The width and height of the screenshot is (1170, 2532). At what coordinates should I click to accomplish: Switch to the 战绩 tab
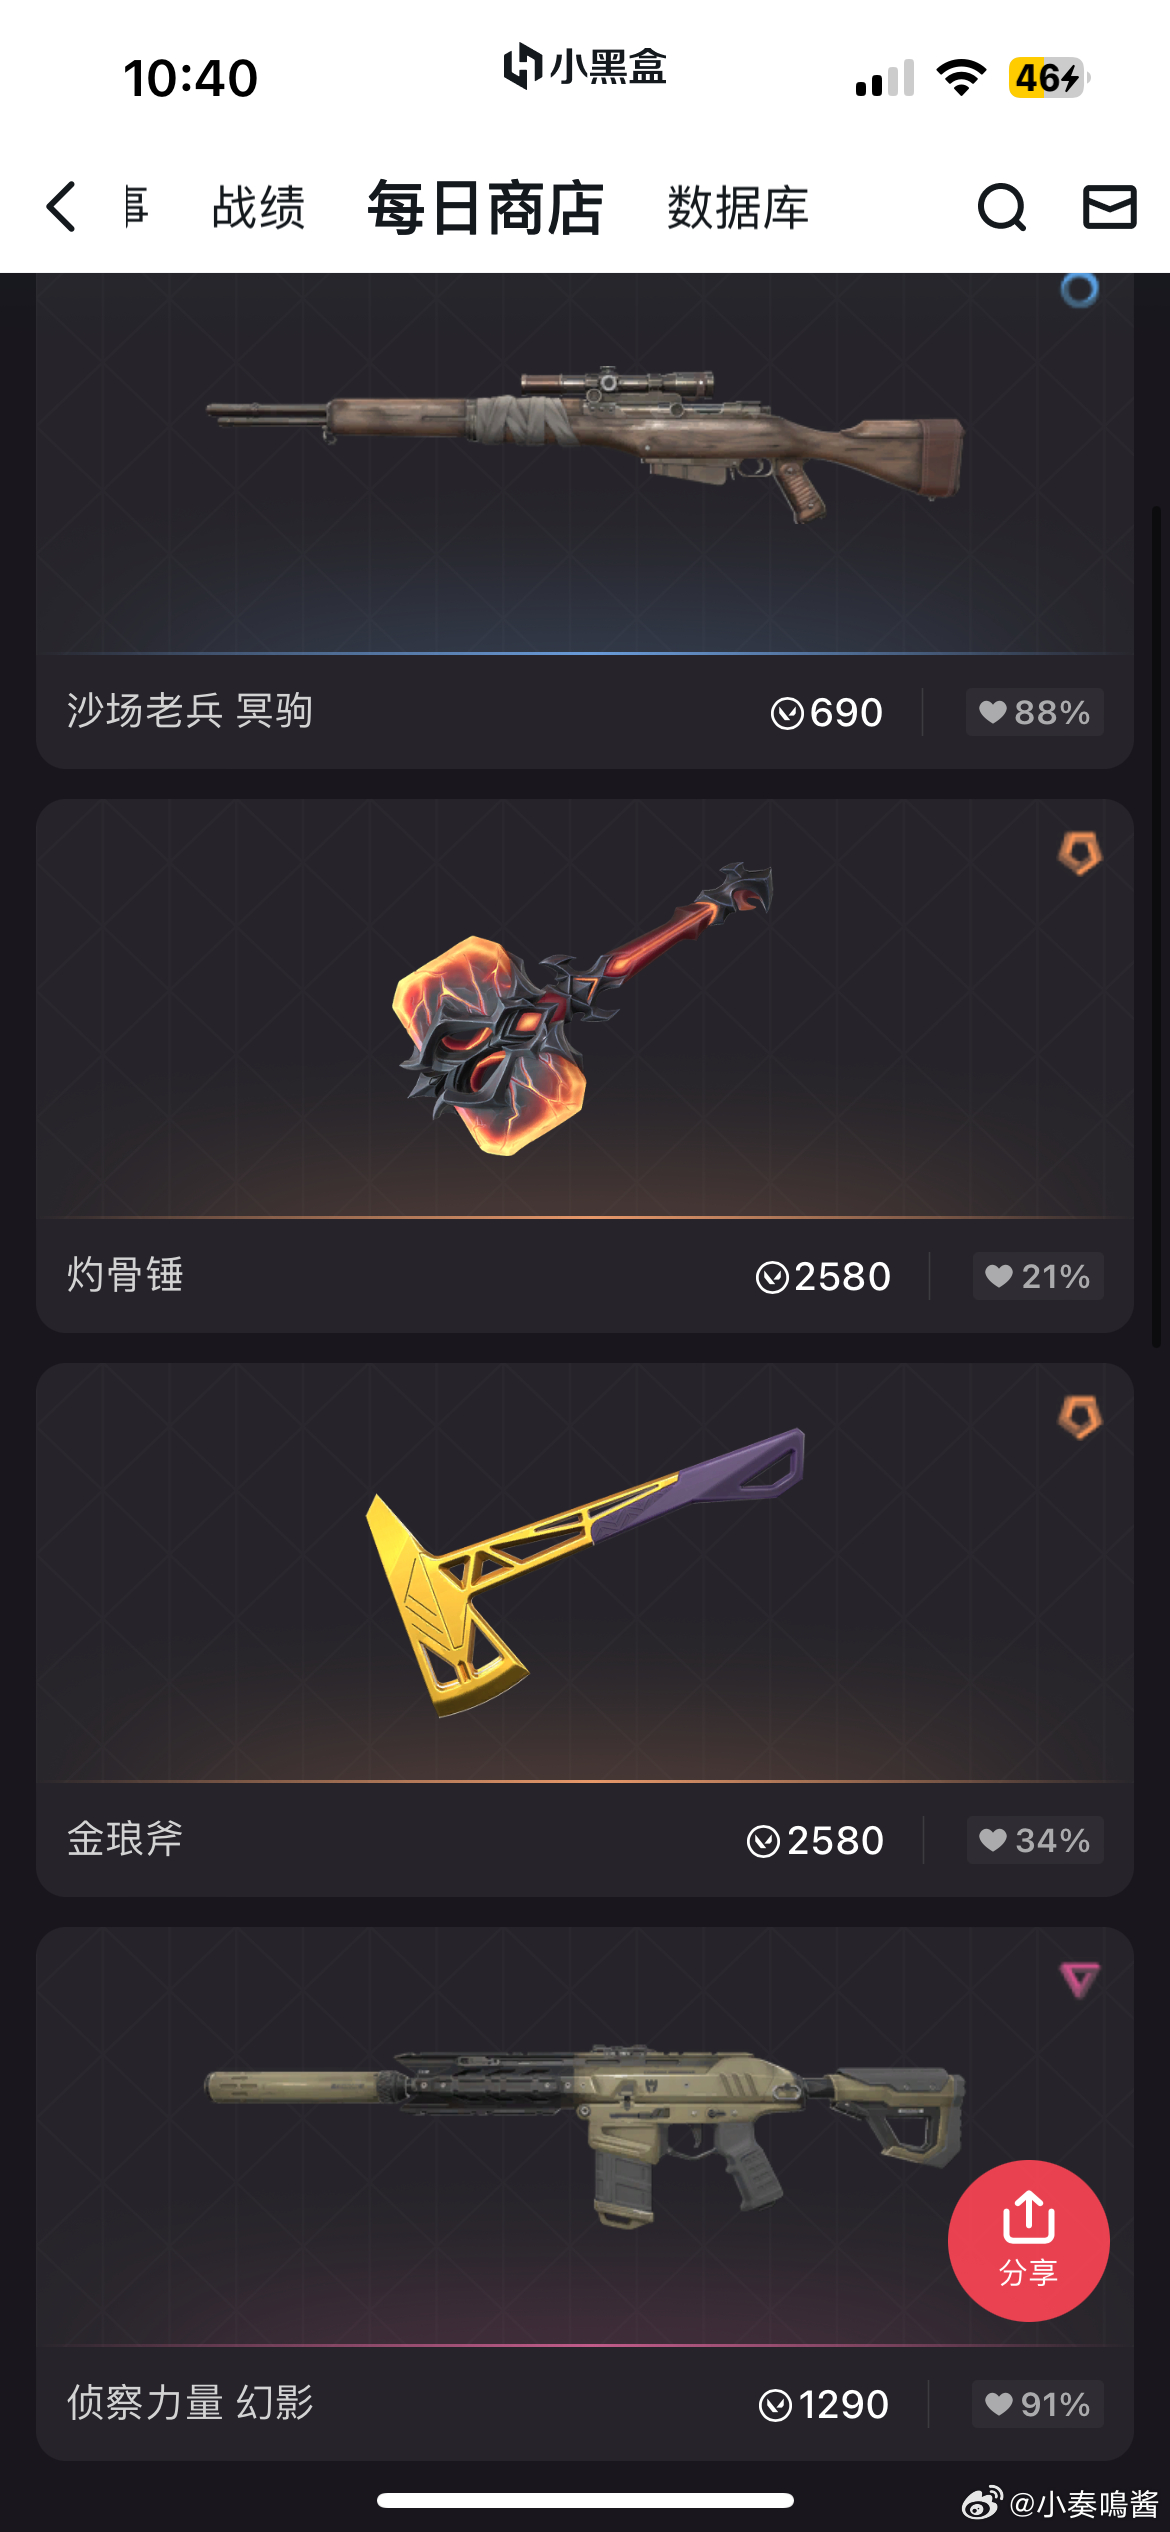(x=258, y=208)
